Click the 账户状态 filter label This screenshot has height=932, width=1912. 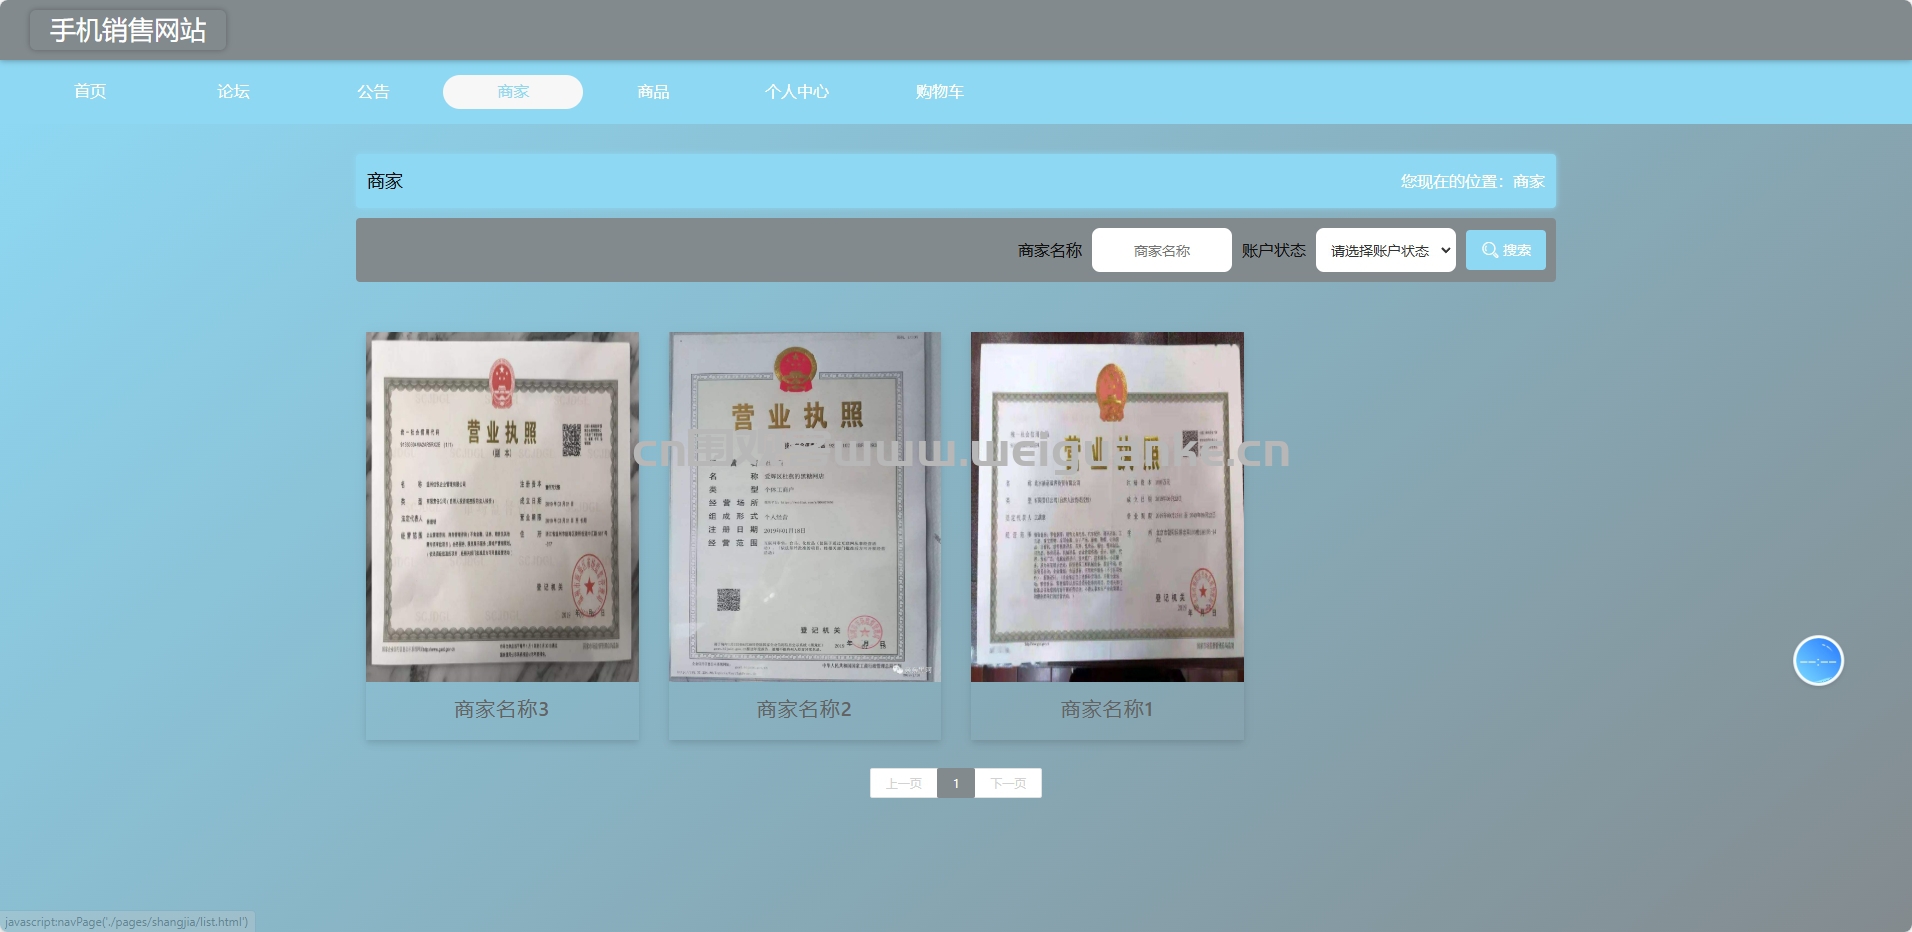(x=1273, y=250)
